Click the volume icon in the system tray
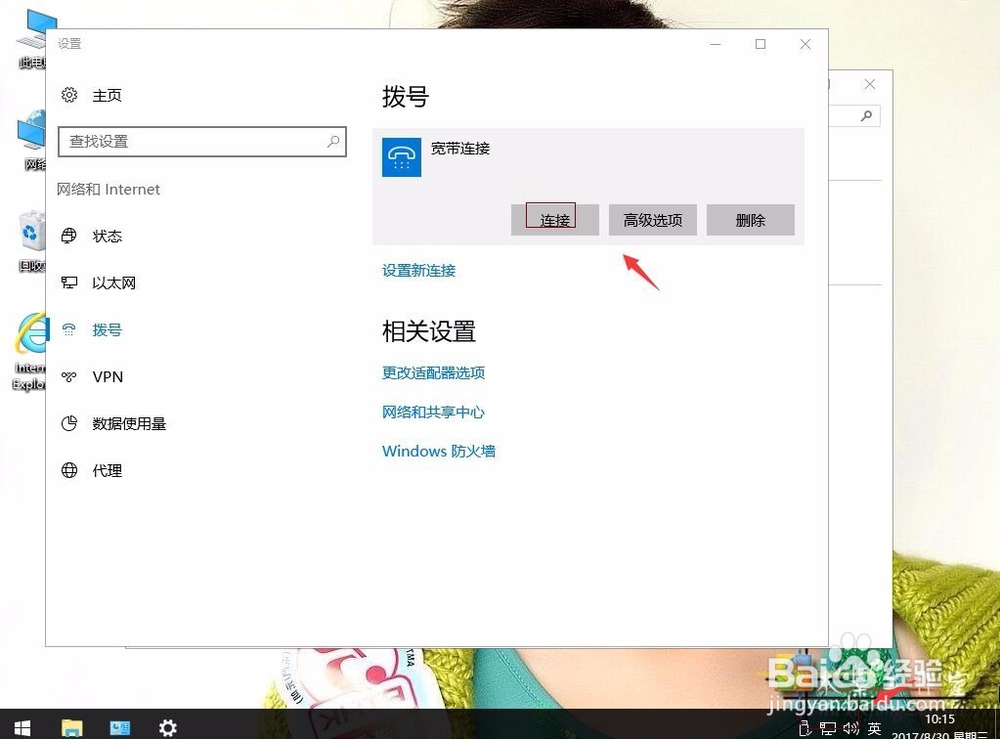Image resolution: width=1000 pixels, height=739 pixels. coord(850,728)
